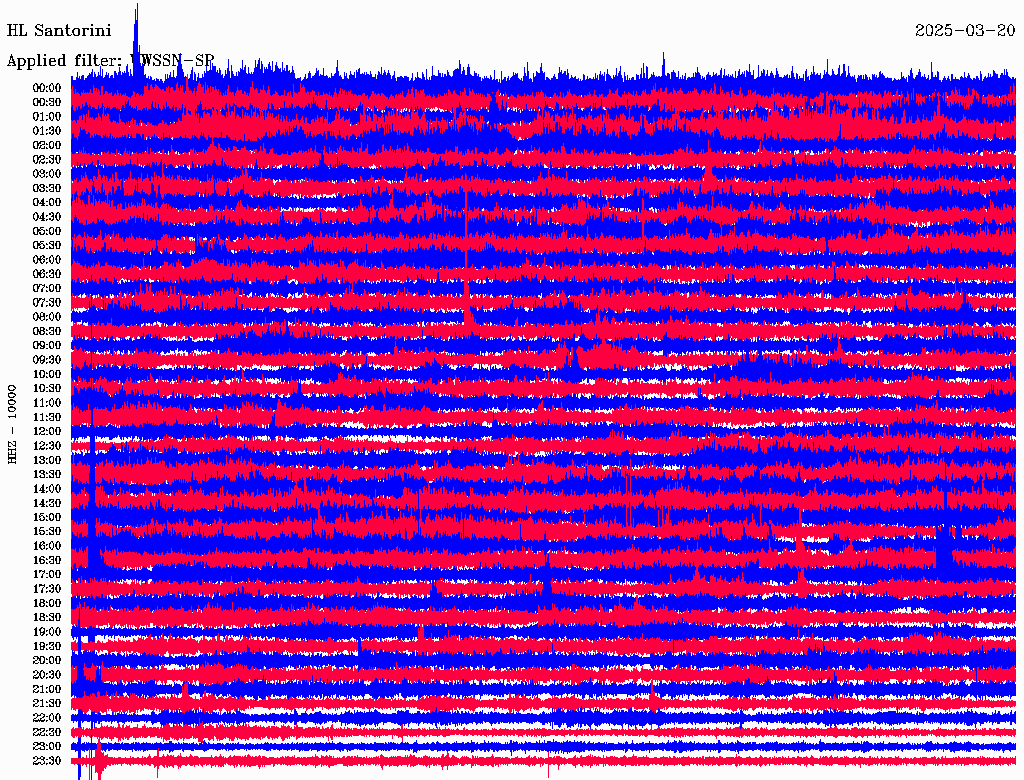The width and height of the screenshot is (1024, 780).
Task: Select the 14:00 time label
Action: [x=47, y=489]
